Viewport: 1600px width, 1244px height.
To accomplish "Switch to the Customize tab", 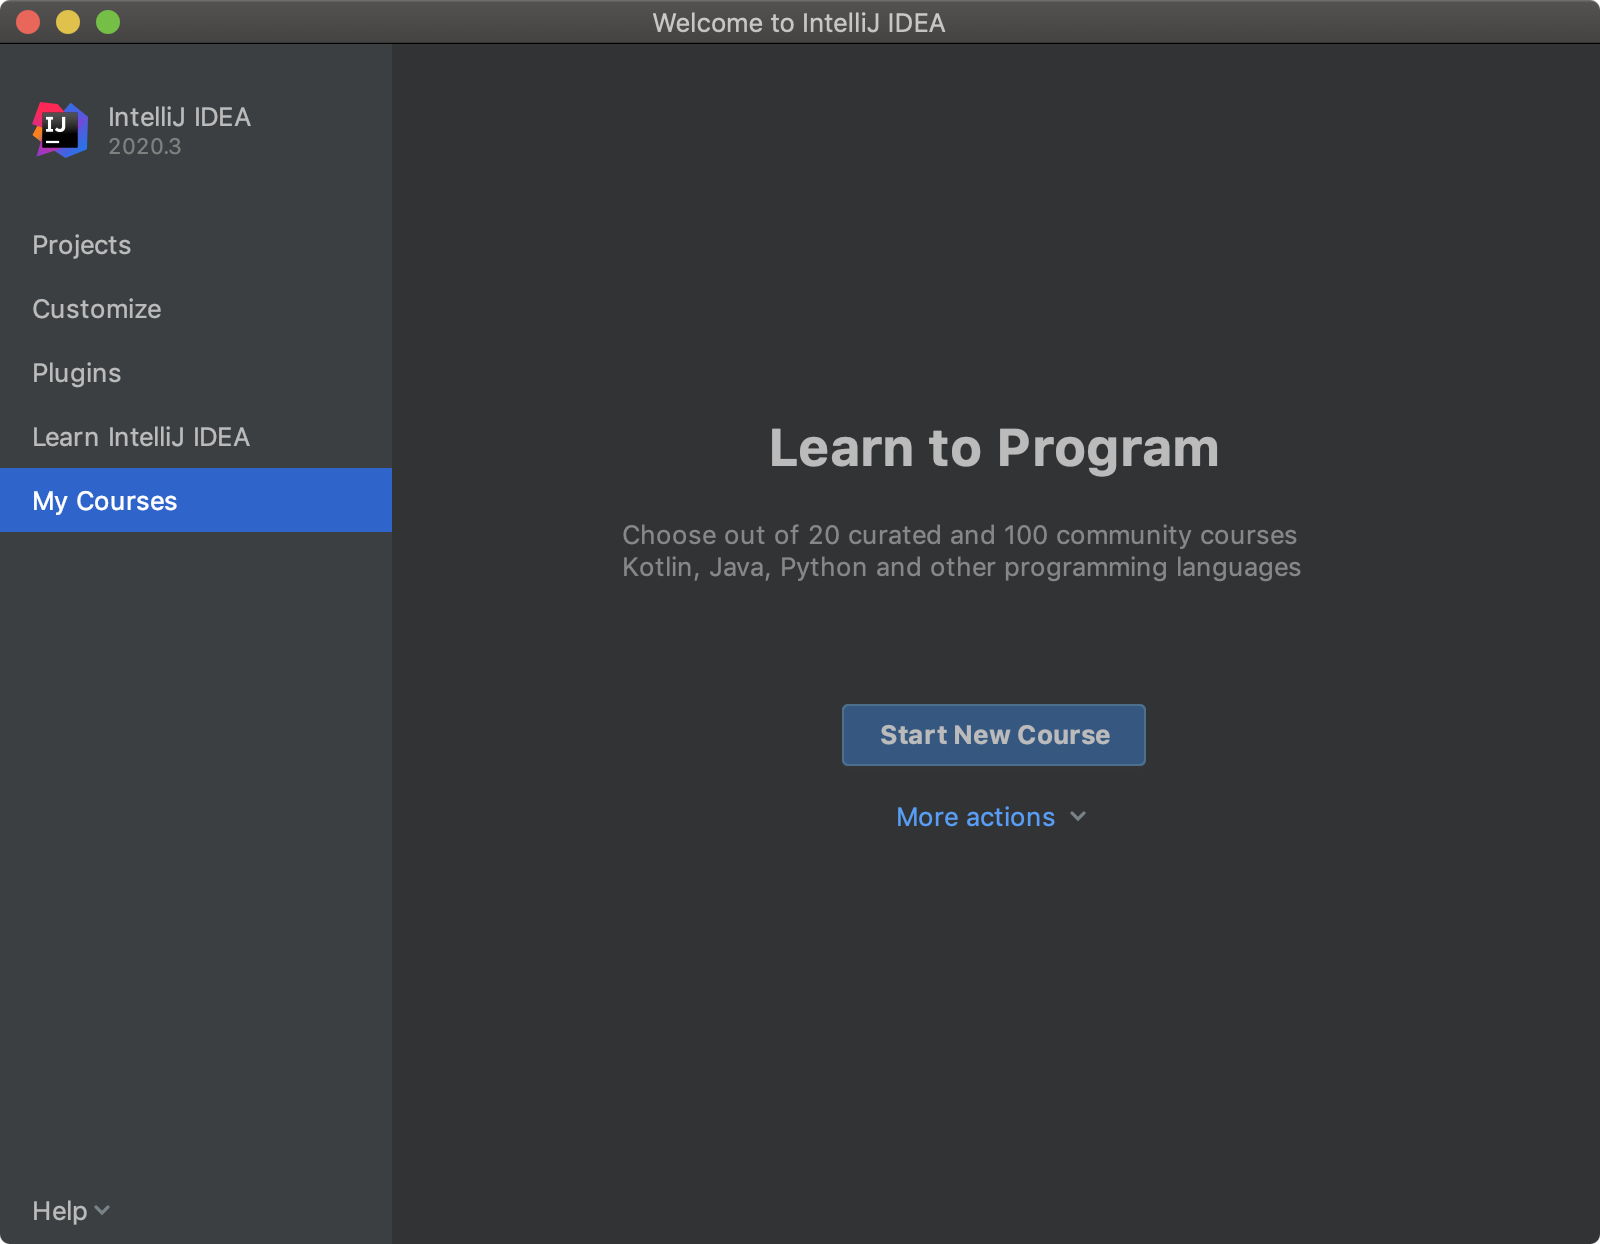I will (196, 309).
